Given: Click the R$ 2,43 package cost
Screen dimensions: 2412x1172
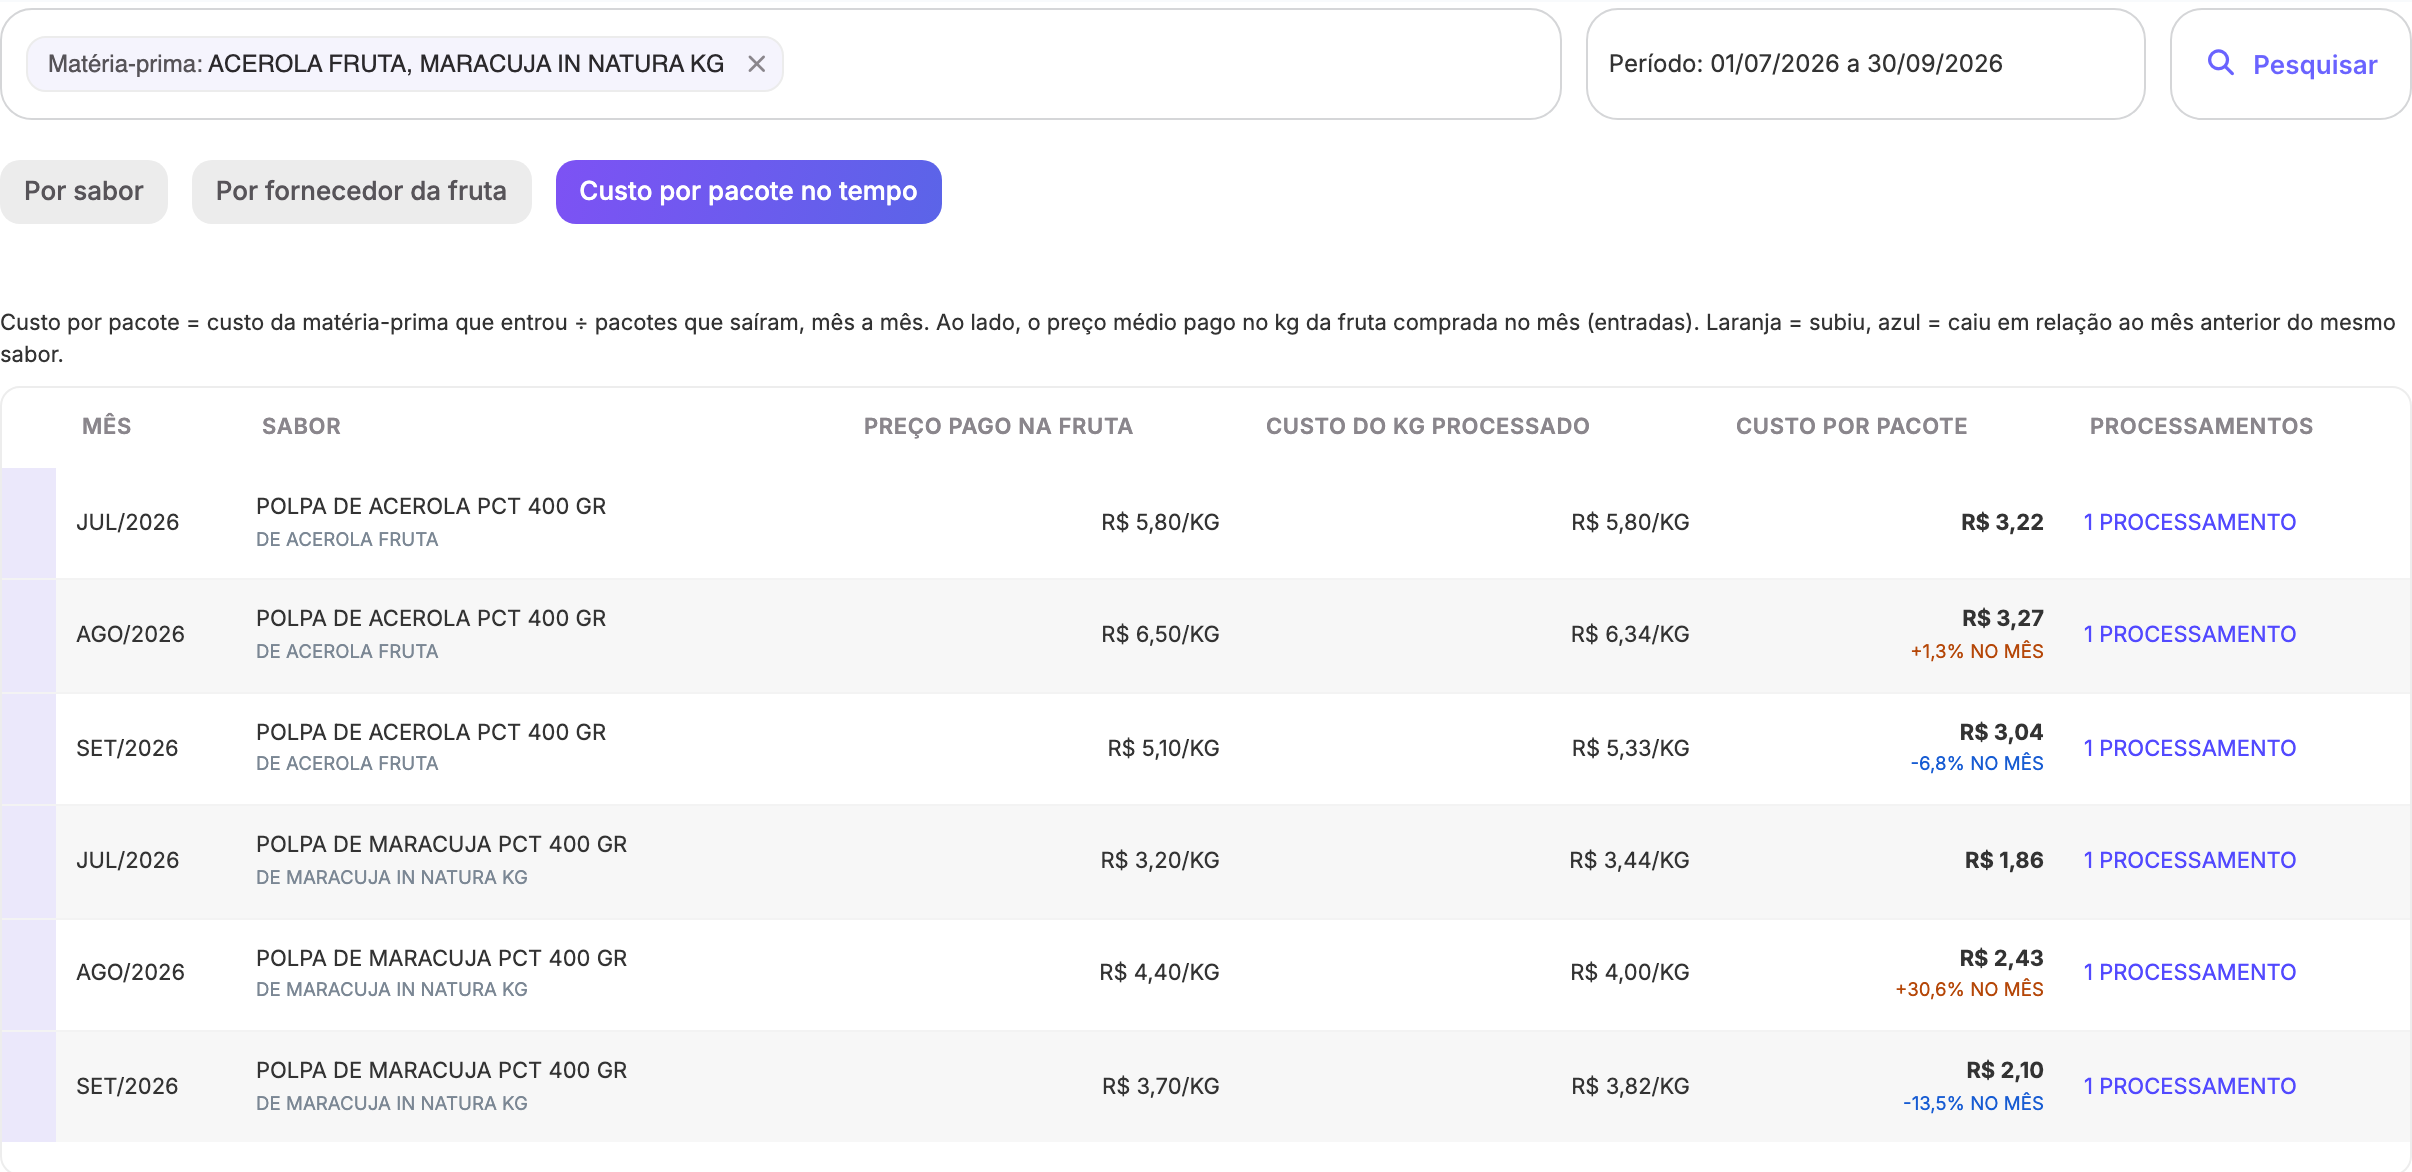Looking at the screenshot, I should point(2001,958).
